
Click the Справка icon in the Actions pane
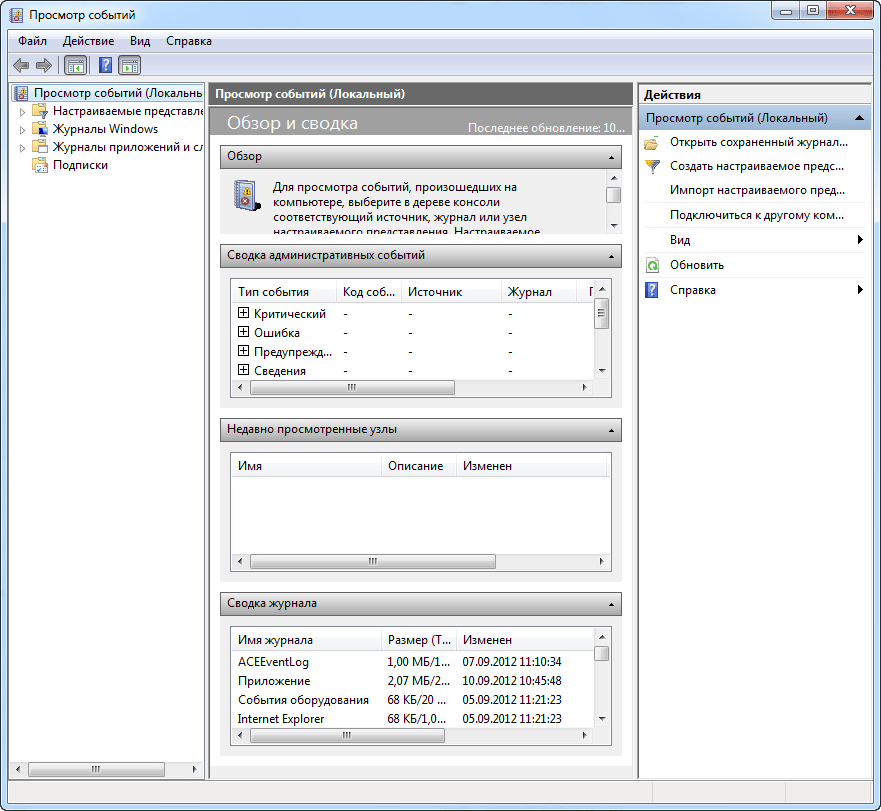click(652, 290)
